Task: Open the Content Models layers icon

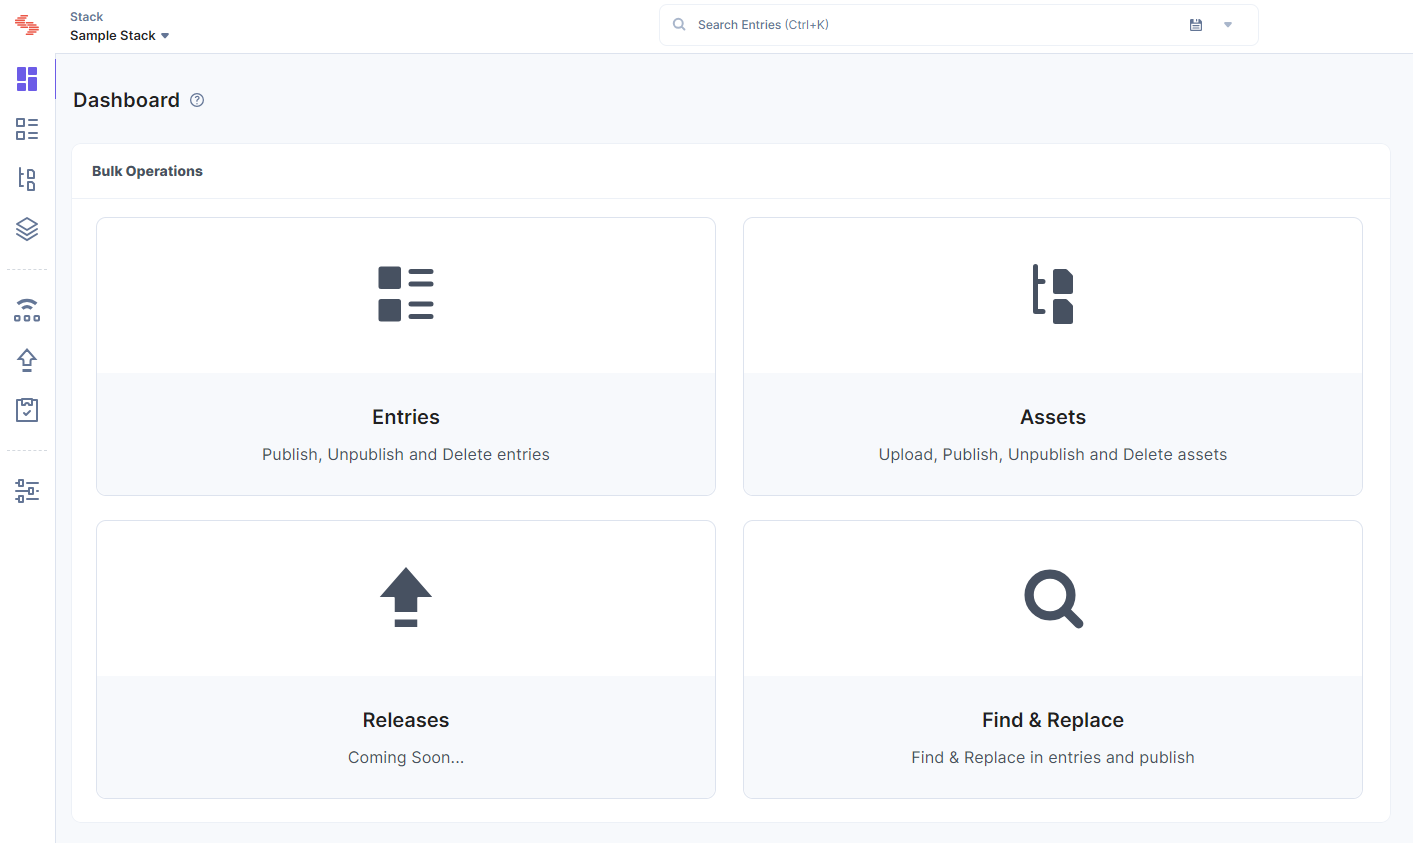Action: [x=27, y=229]
